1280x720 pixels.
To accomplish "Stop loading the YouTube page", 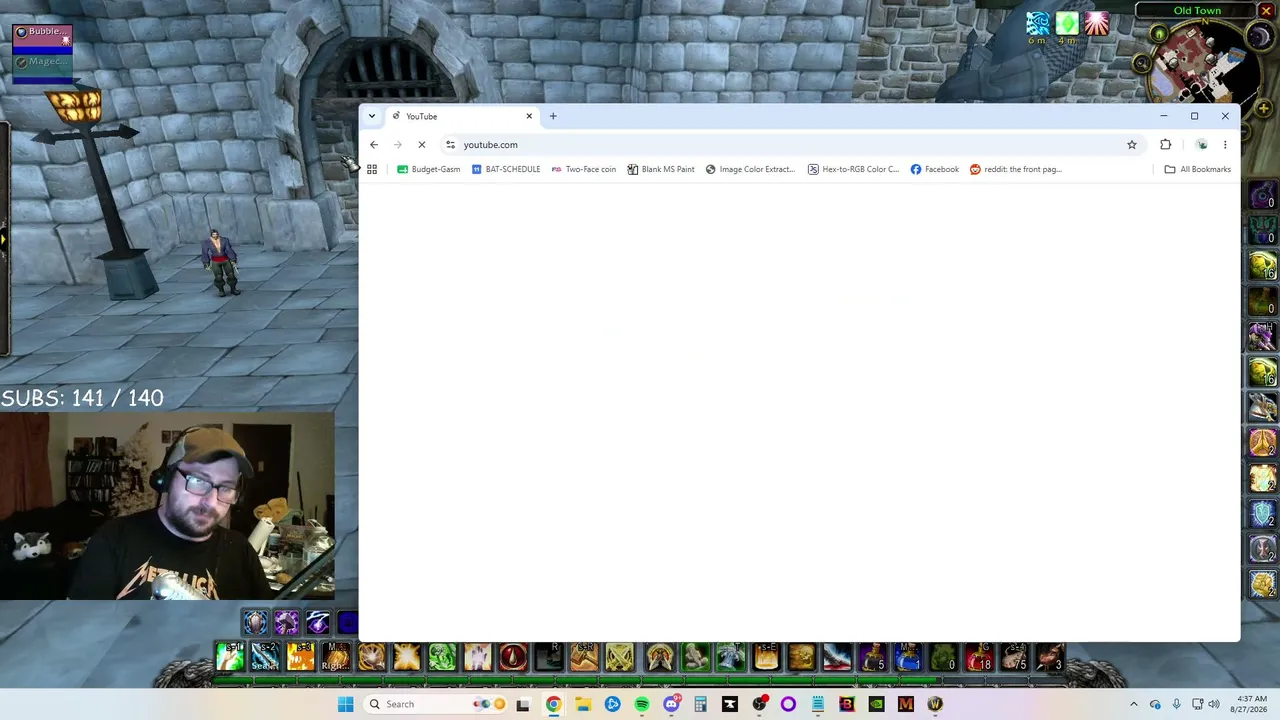I will click(421, 145).
